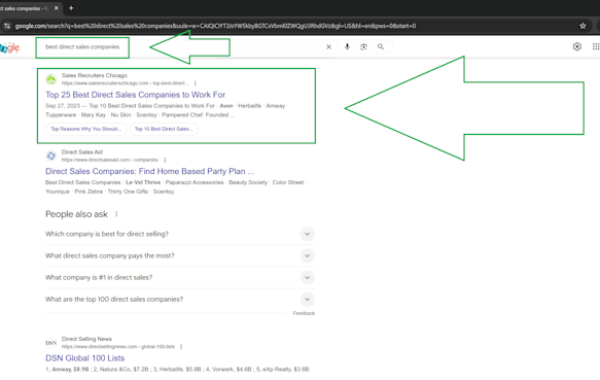Screen dimensions: 600x380
Task: Click the Feedback link under People also ask
Action: (x=304, y=313)
